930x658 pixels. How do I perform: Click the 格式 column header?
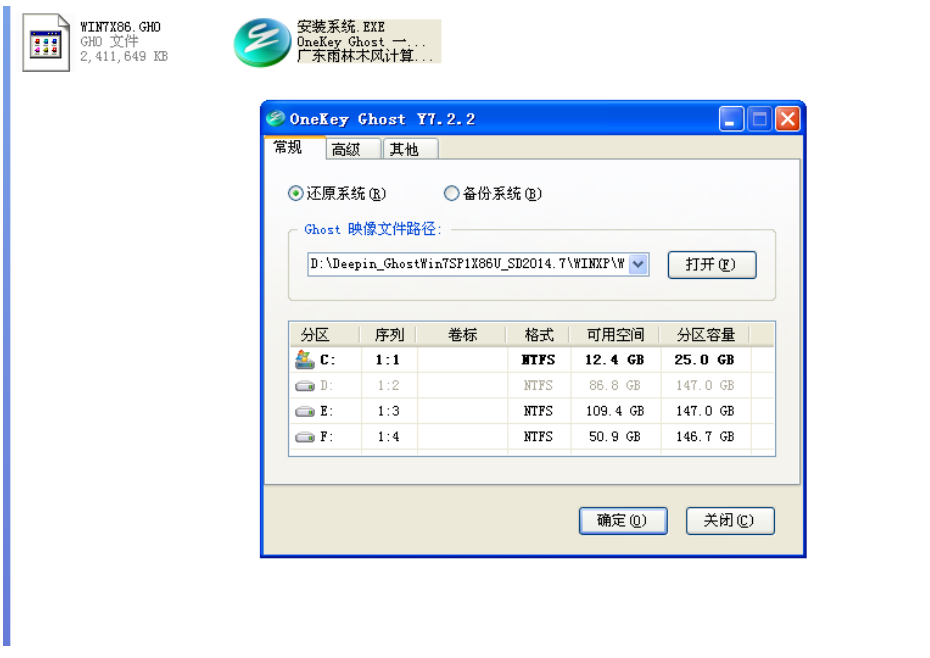coord(539,335)
